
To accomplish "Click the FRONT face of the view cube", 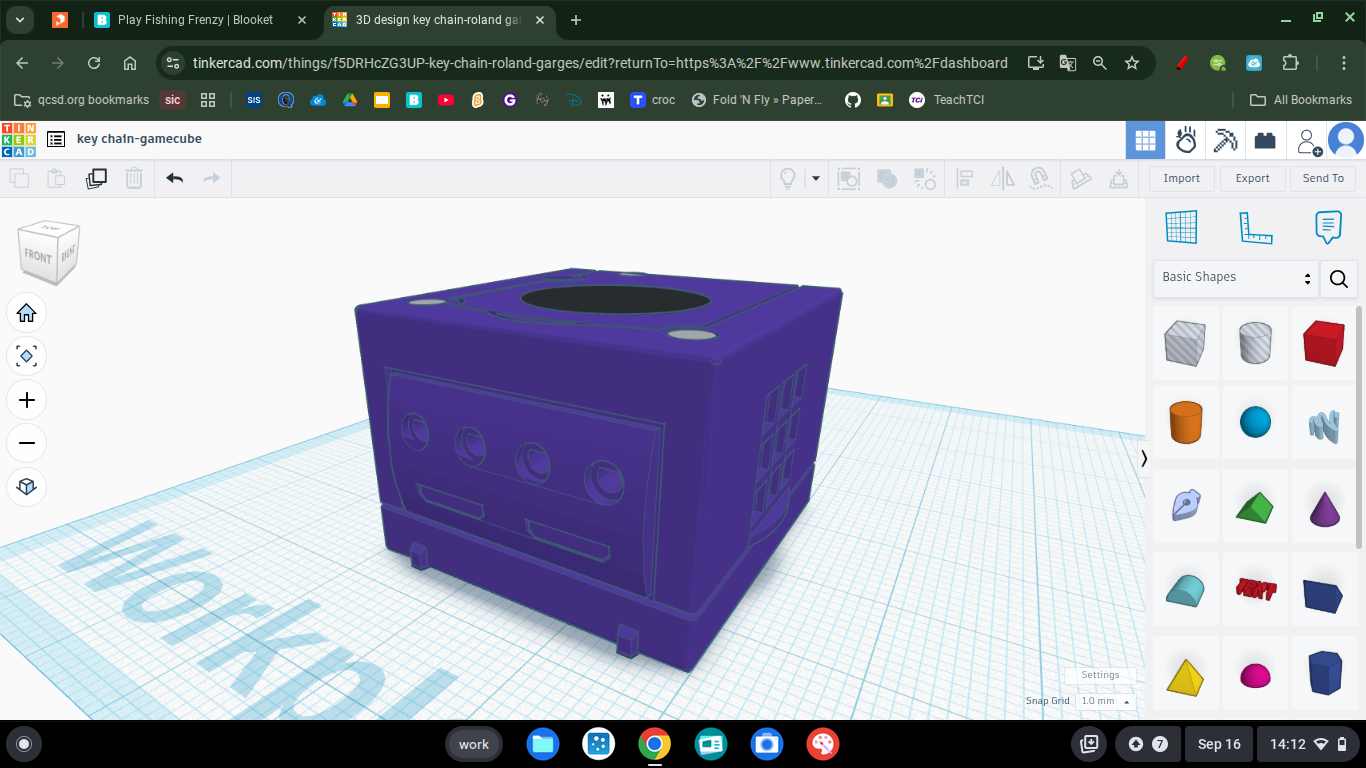I will click(x=37, y=257).
